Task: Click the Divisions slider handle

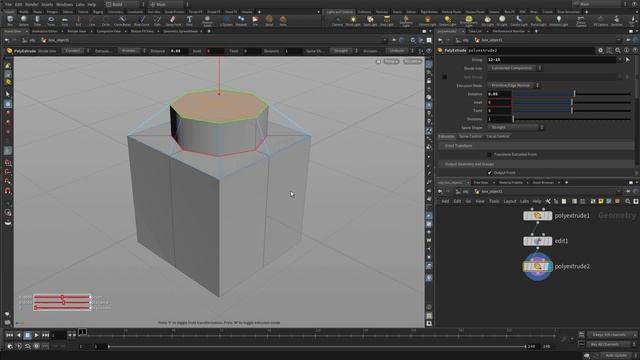Action: coord(513,119)
